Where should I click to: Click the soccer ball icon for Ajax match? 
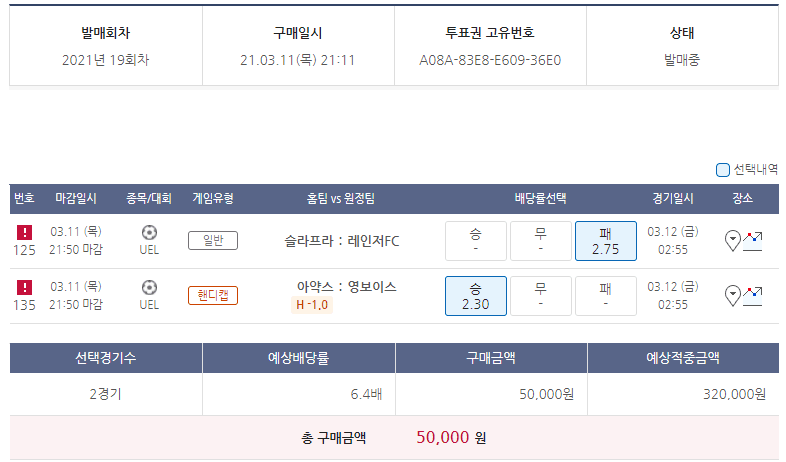pos(149,288)
